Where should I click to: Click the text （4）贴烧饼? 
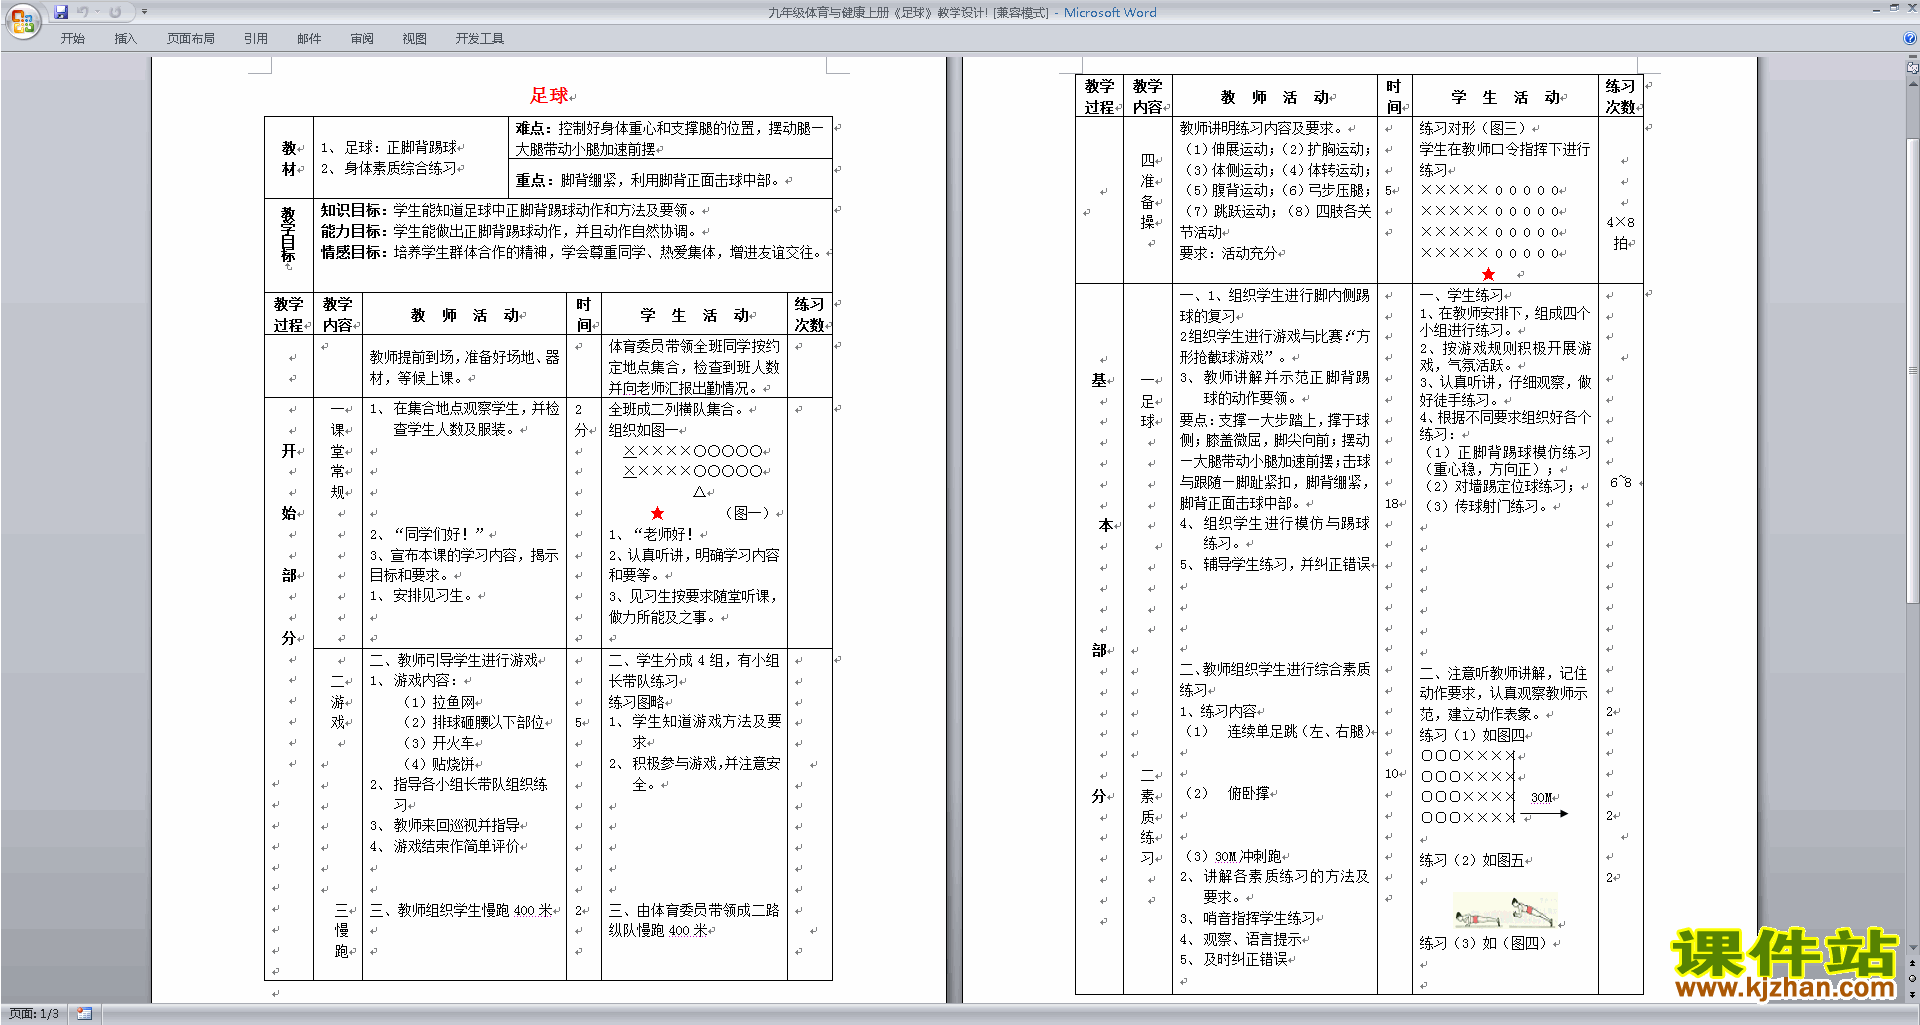(439, 764)
